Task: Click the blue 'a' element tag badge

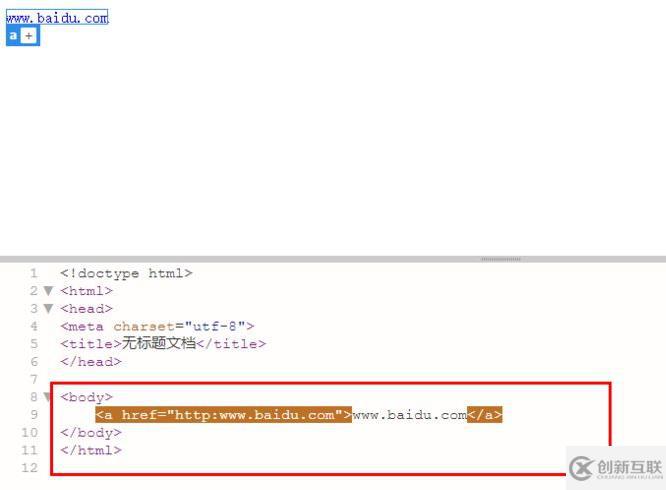Action: pos(13,36)
